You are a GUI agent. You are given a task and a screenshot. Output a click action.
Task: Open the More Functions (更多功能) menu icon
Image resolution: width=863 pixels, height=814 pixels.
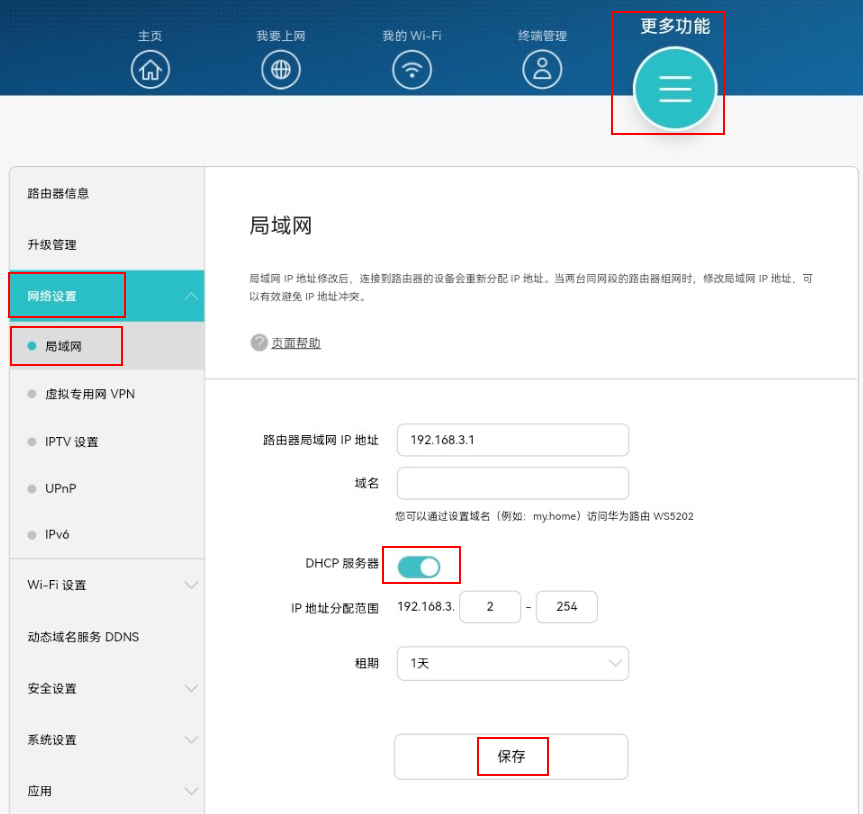tap(675, 89)
